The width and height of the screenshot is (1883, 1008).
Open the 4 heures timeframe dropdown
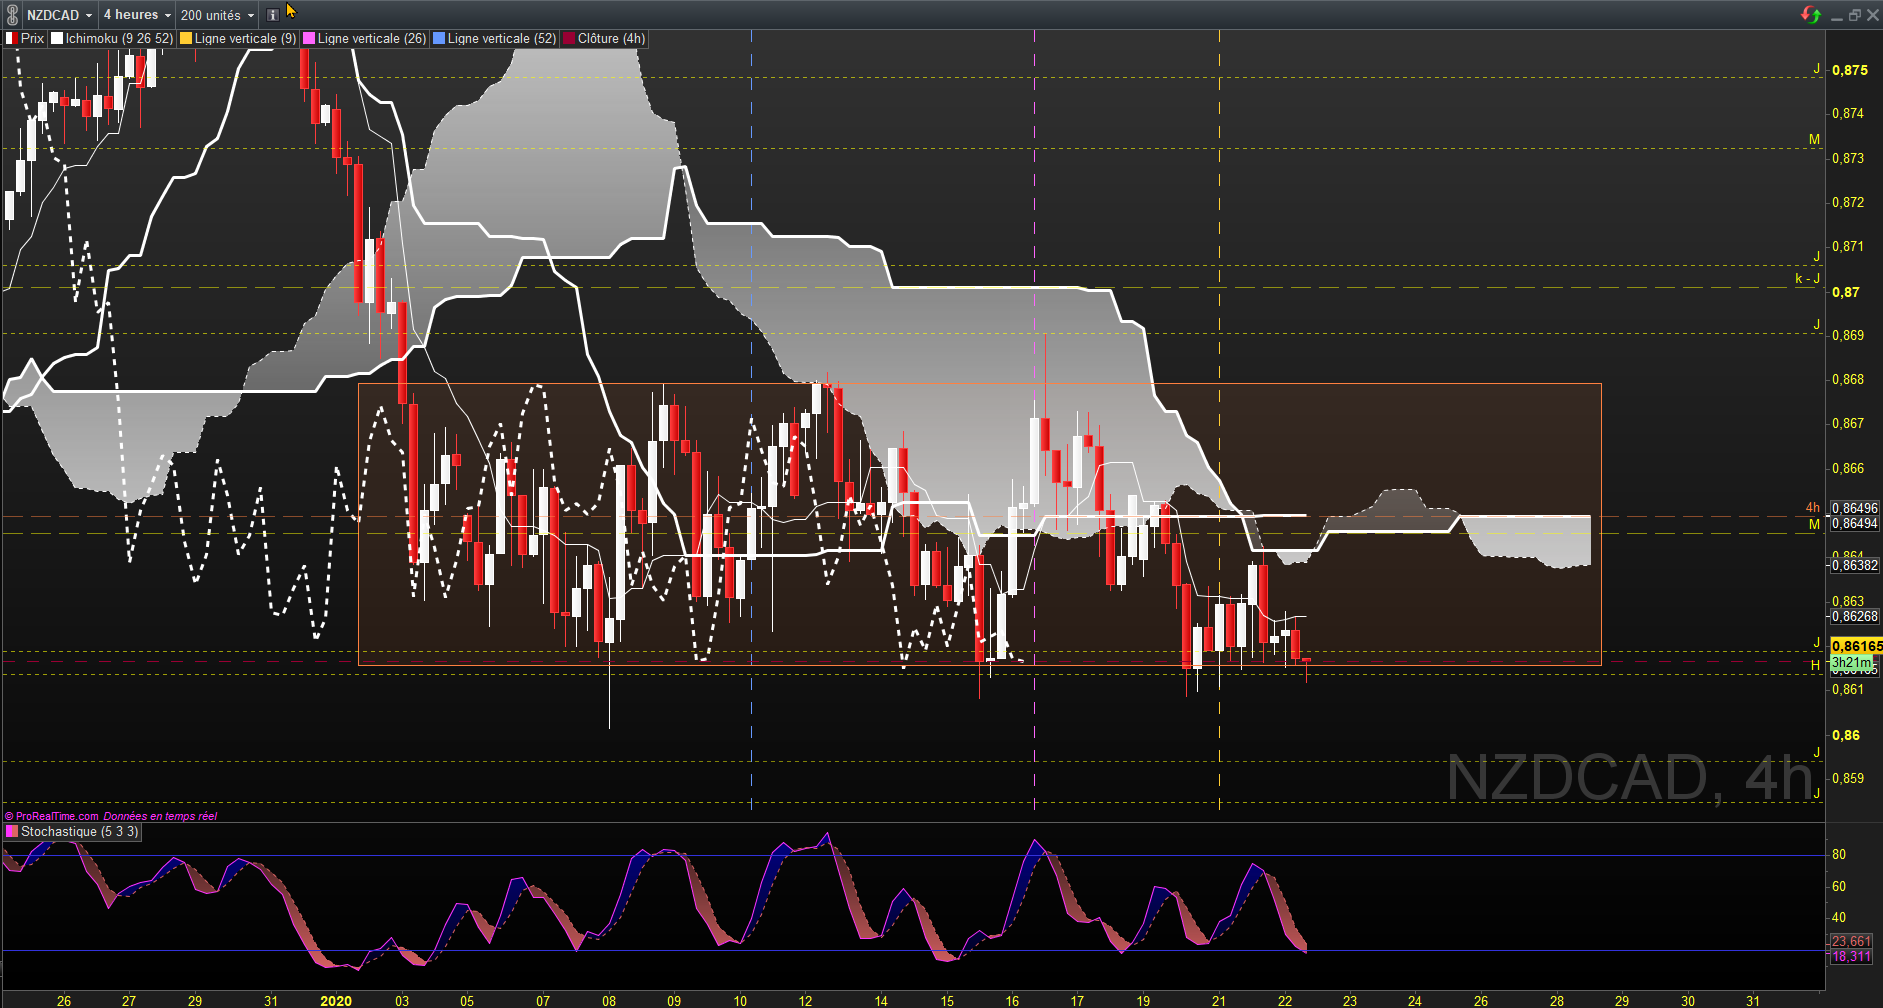137,15
